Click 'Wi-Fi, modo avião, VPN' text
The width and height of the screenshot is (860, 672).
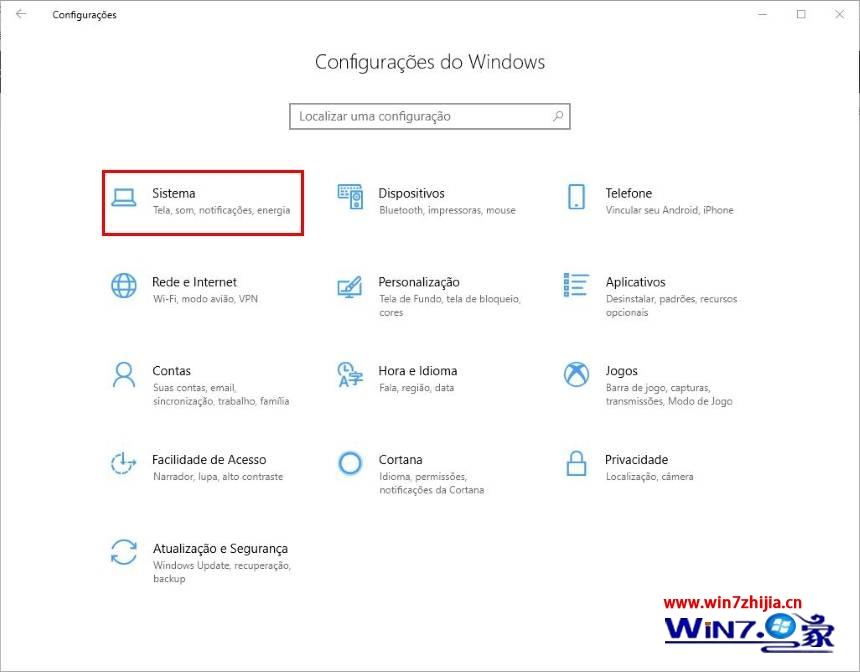pos(205,299)
